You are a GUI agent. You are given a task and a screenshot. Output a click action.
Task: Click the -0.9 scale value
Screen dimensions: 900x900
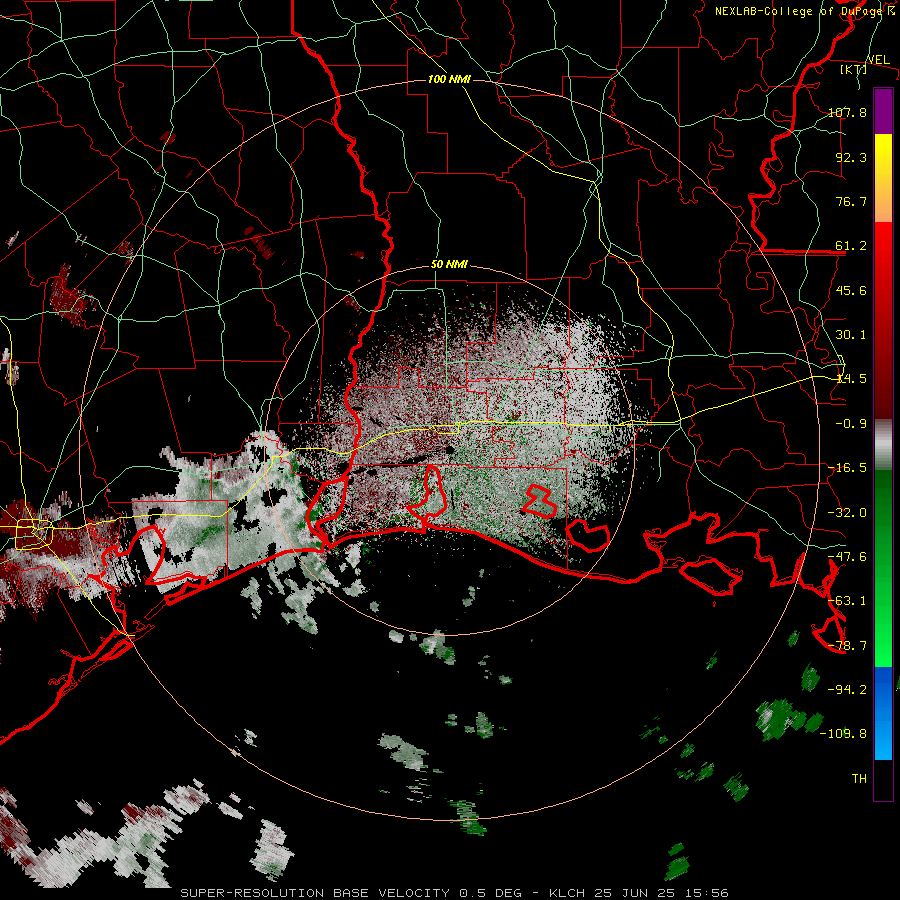coord(851,424)
